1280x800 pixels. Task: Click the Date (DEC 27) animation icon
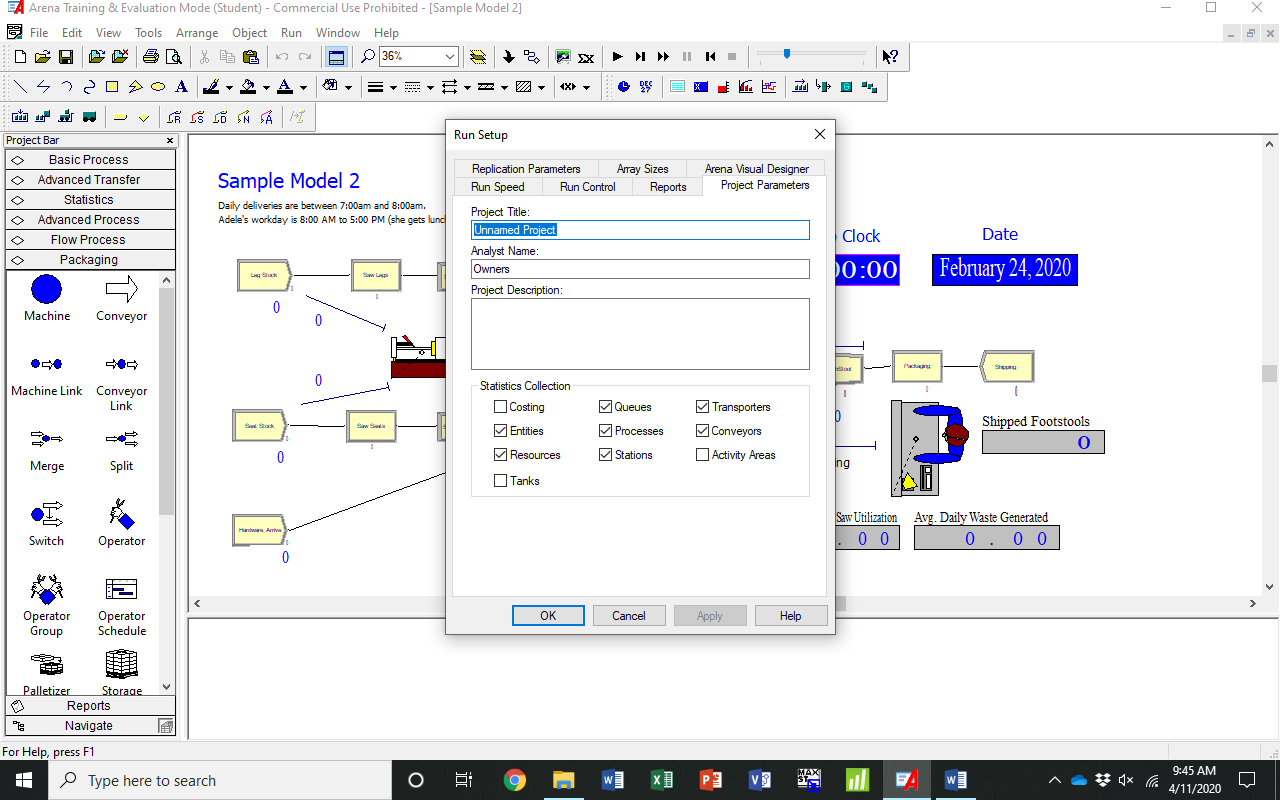click(x=646, y=87)
